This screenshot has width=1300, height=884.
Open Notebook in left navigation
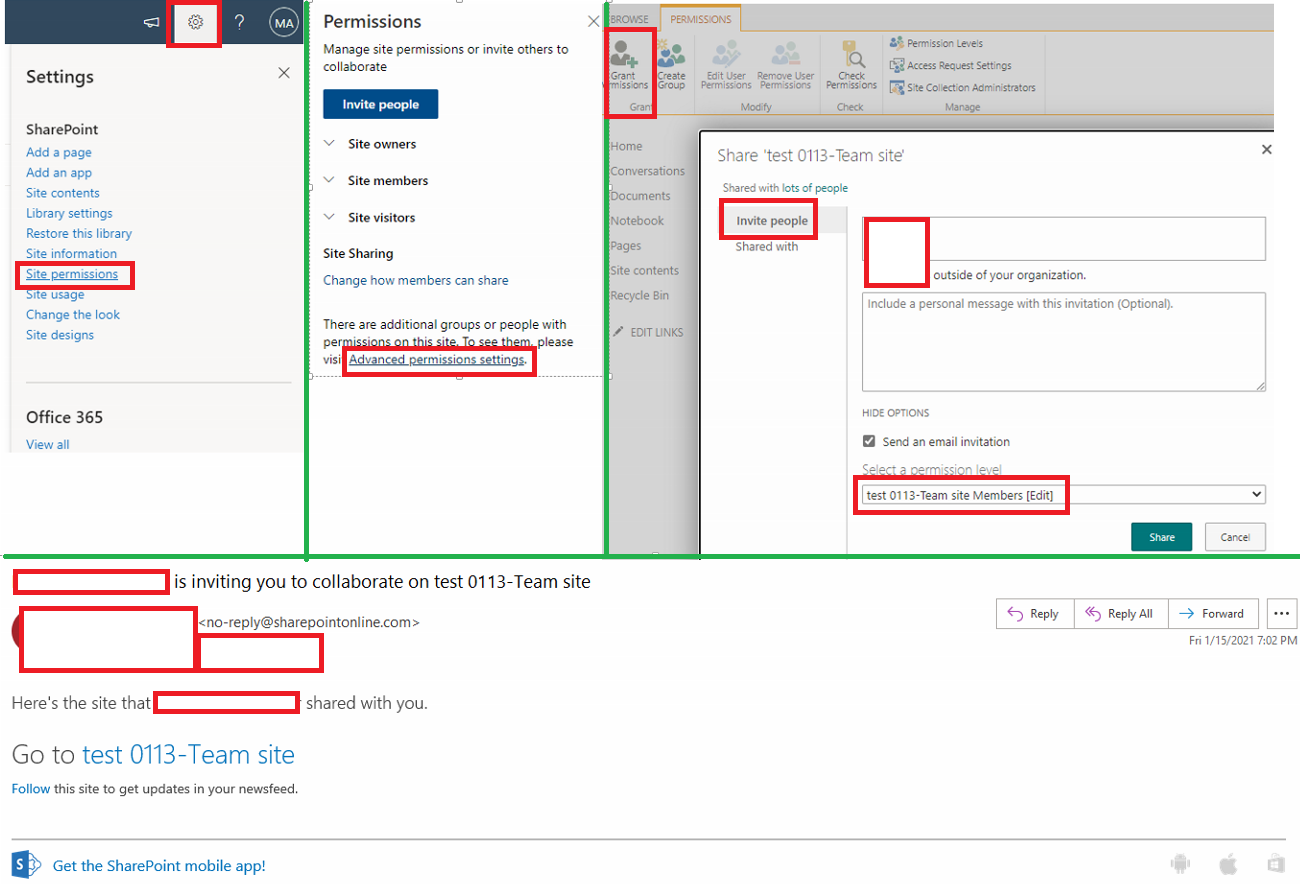(x=637, y=221)
